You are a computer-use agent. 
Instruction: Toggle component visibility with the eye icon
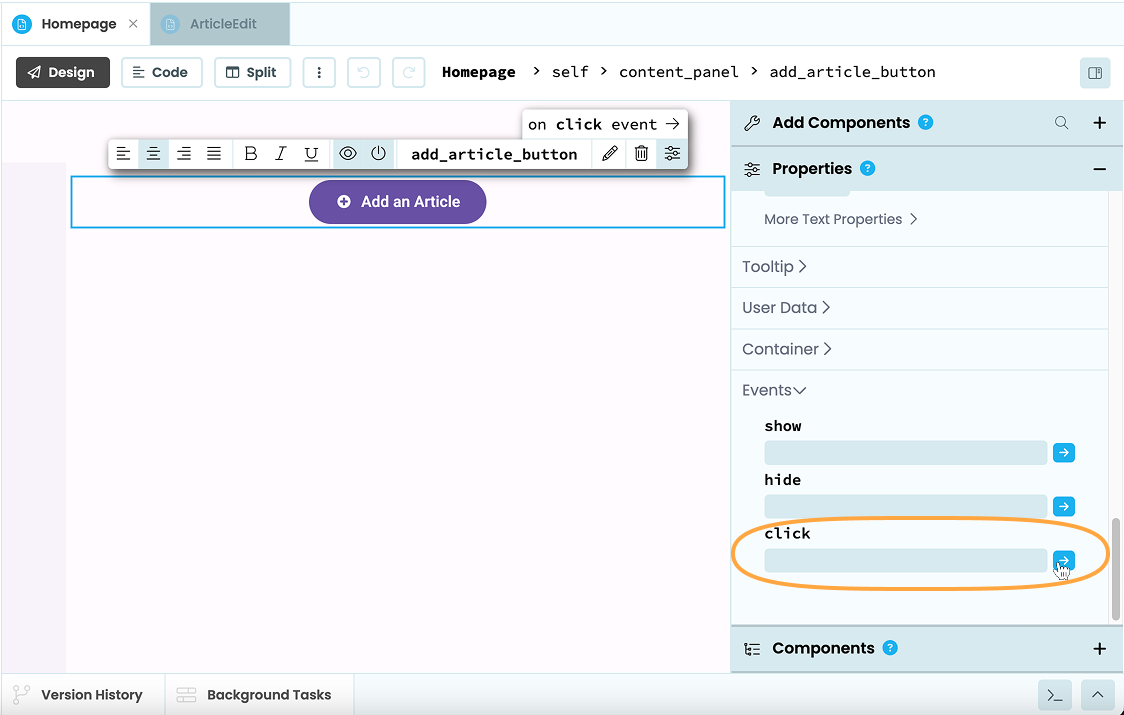point(348,153)
